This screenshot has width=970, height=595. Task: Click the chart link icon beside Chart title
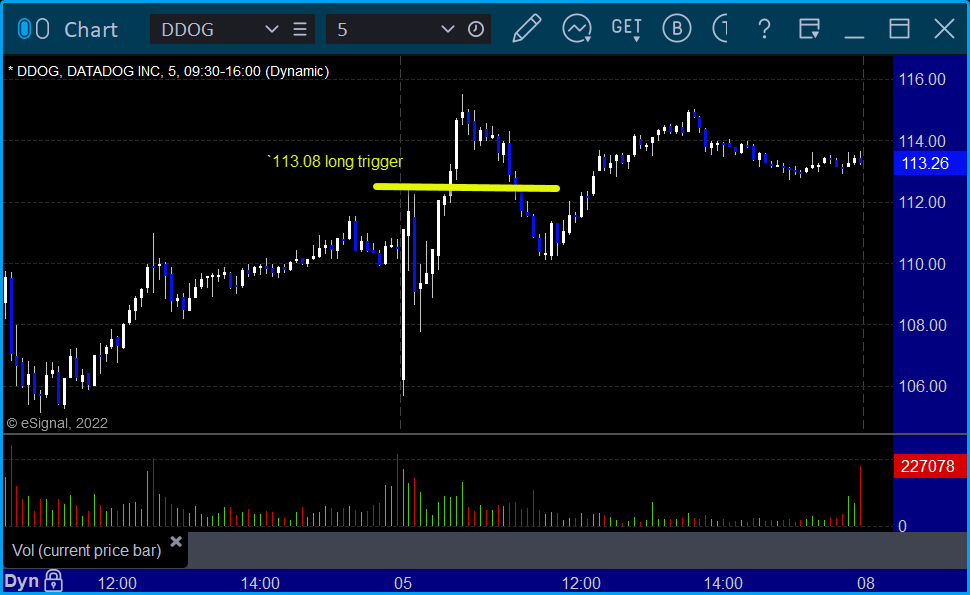tap(33, 29)
